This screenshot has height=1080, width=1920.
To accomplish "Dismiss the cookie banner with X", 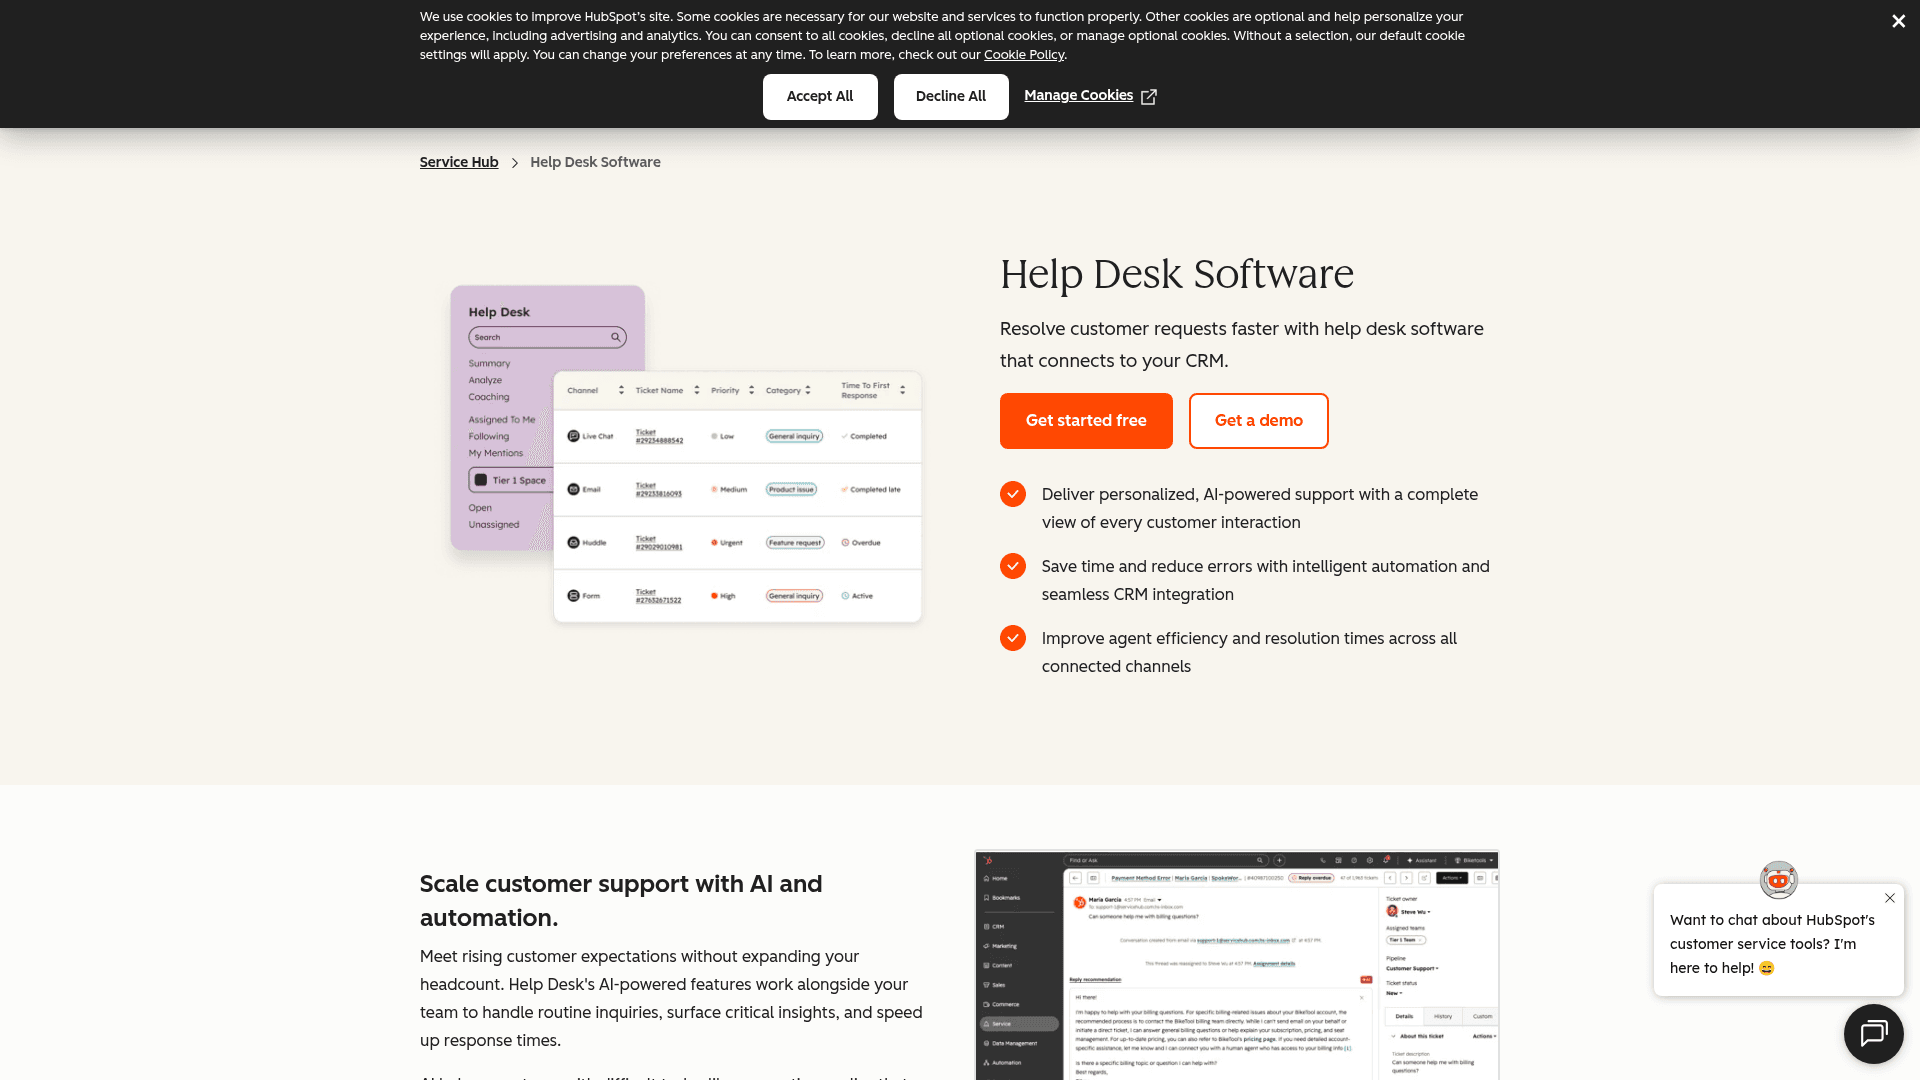I will pyautogui.click(x=1898, y=21).
